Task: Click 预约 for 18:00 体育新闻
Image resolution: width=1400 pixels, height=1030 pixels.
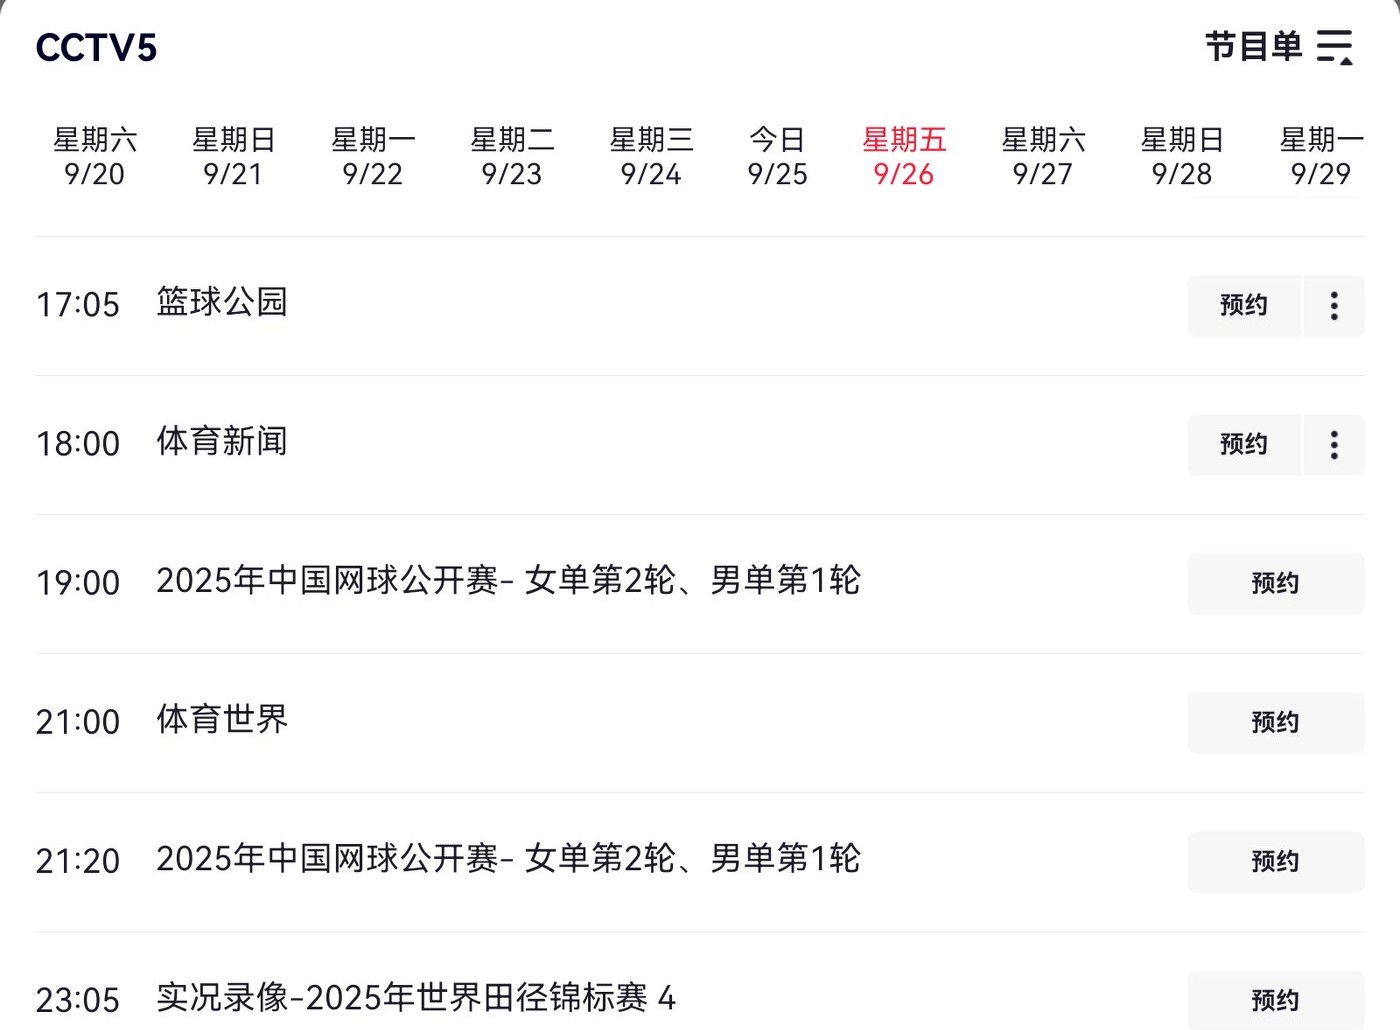Action: tap(1243, 445)
